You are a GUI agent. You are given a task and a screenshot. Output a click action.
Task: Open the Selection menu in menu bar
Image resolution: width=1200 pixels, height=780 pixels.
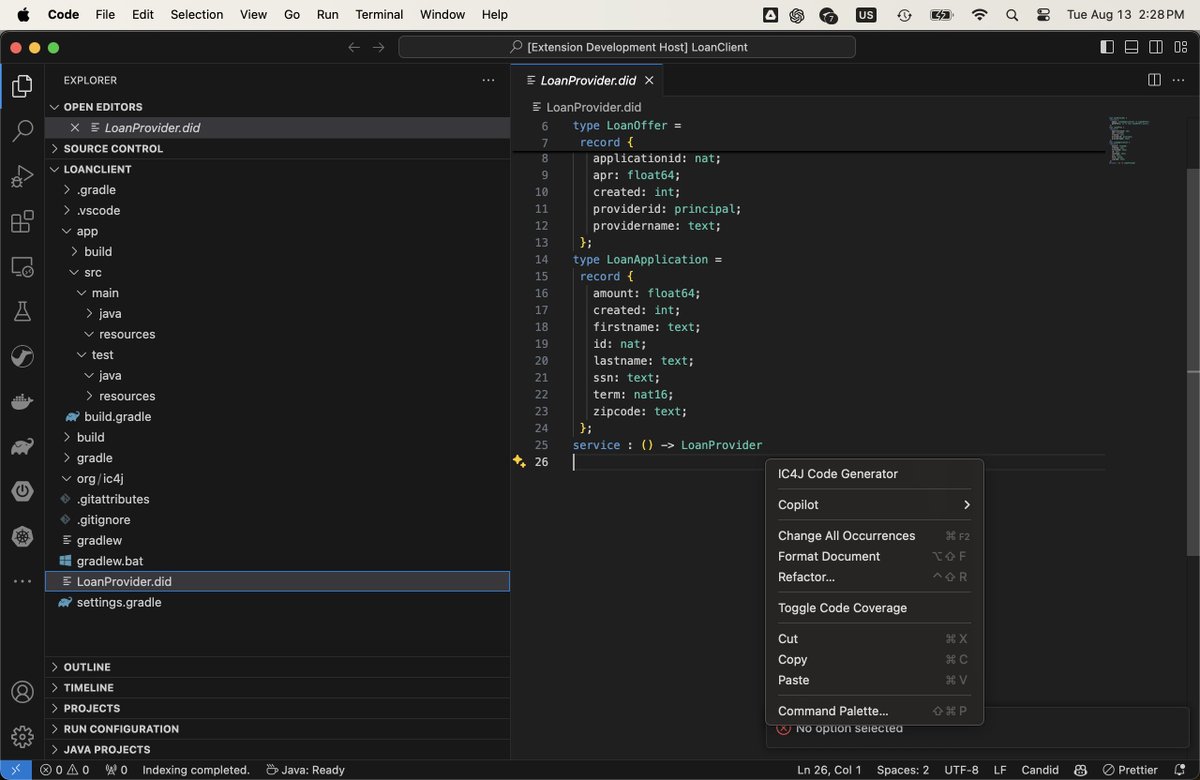coord(197,15)
